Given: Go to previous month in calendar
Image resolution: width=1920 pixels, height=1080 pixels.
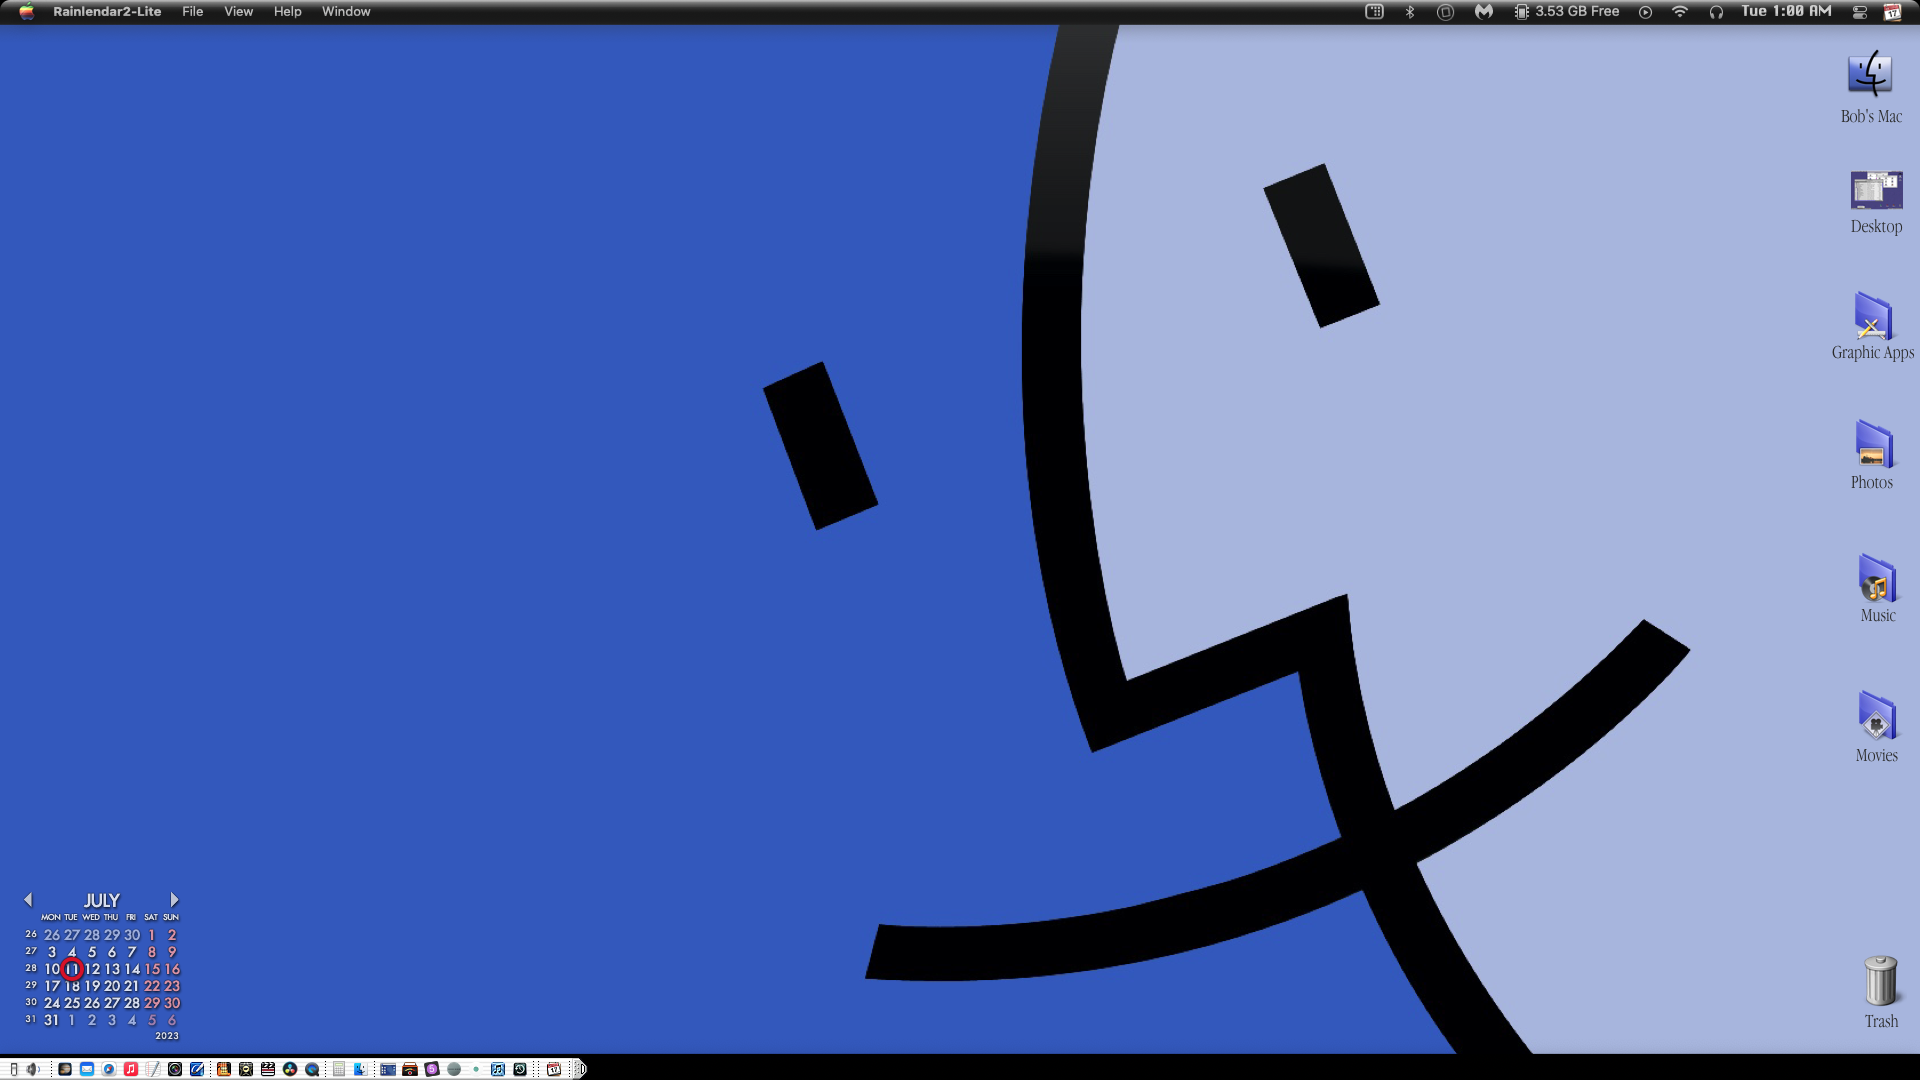Looking at the screenshot, I should tap(28, 900).
